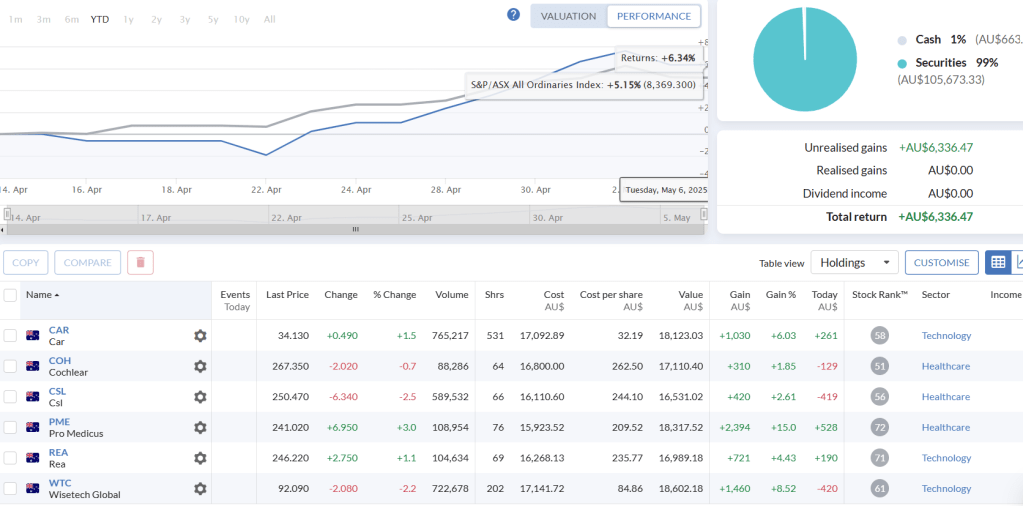The height and width of the screenshot is (506, 1023).
Task: Switch to the Valuation tab
Action: (x=568, y=16)
